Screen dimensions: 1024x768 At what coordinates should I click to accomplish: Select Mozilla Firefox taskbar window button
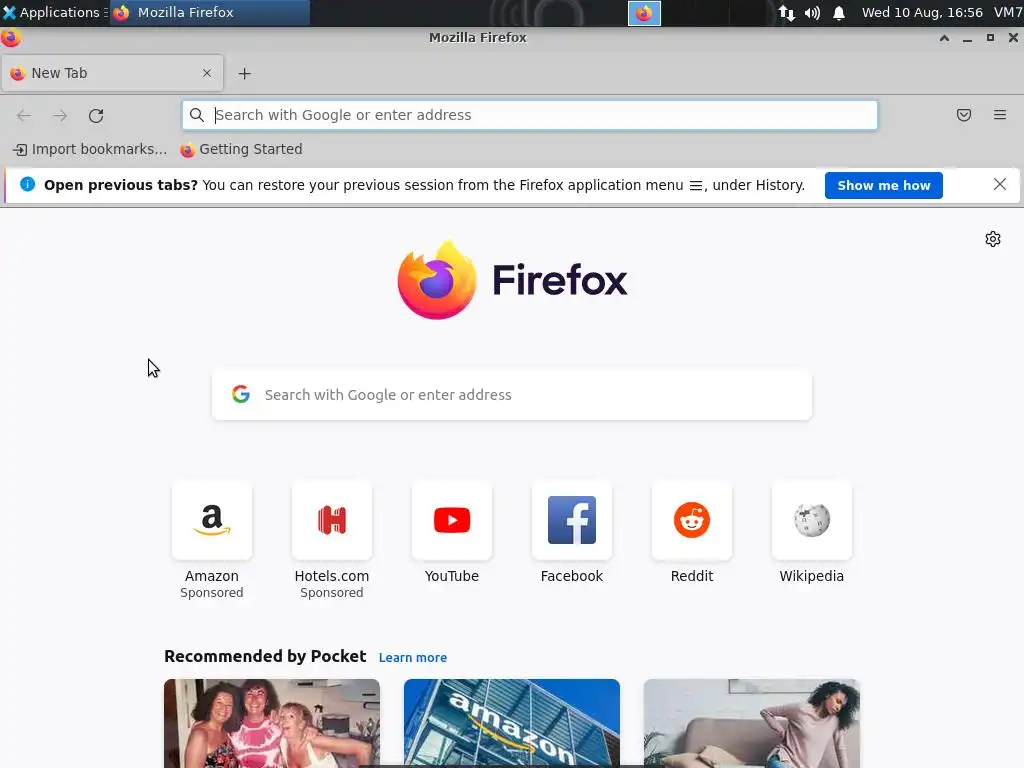click(210, 12)
